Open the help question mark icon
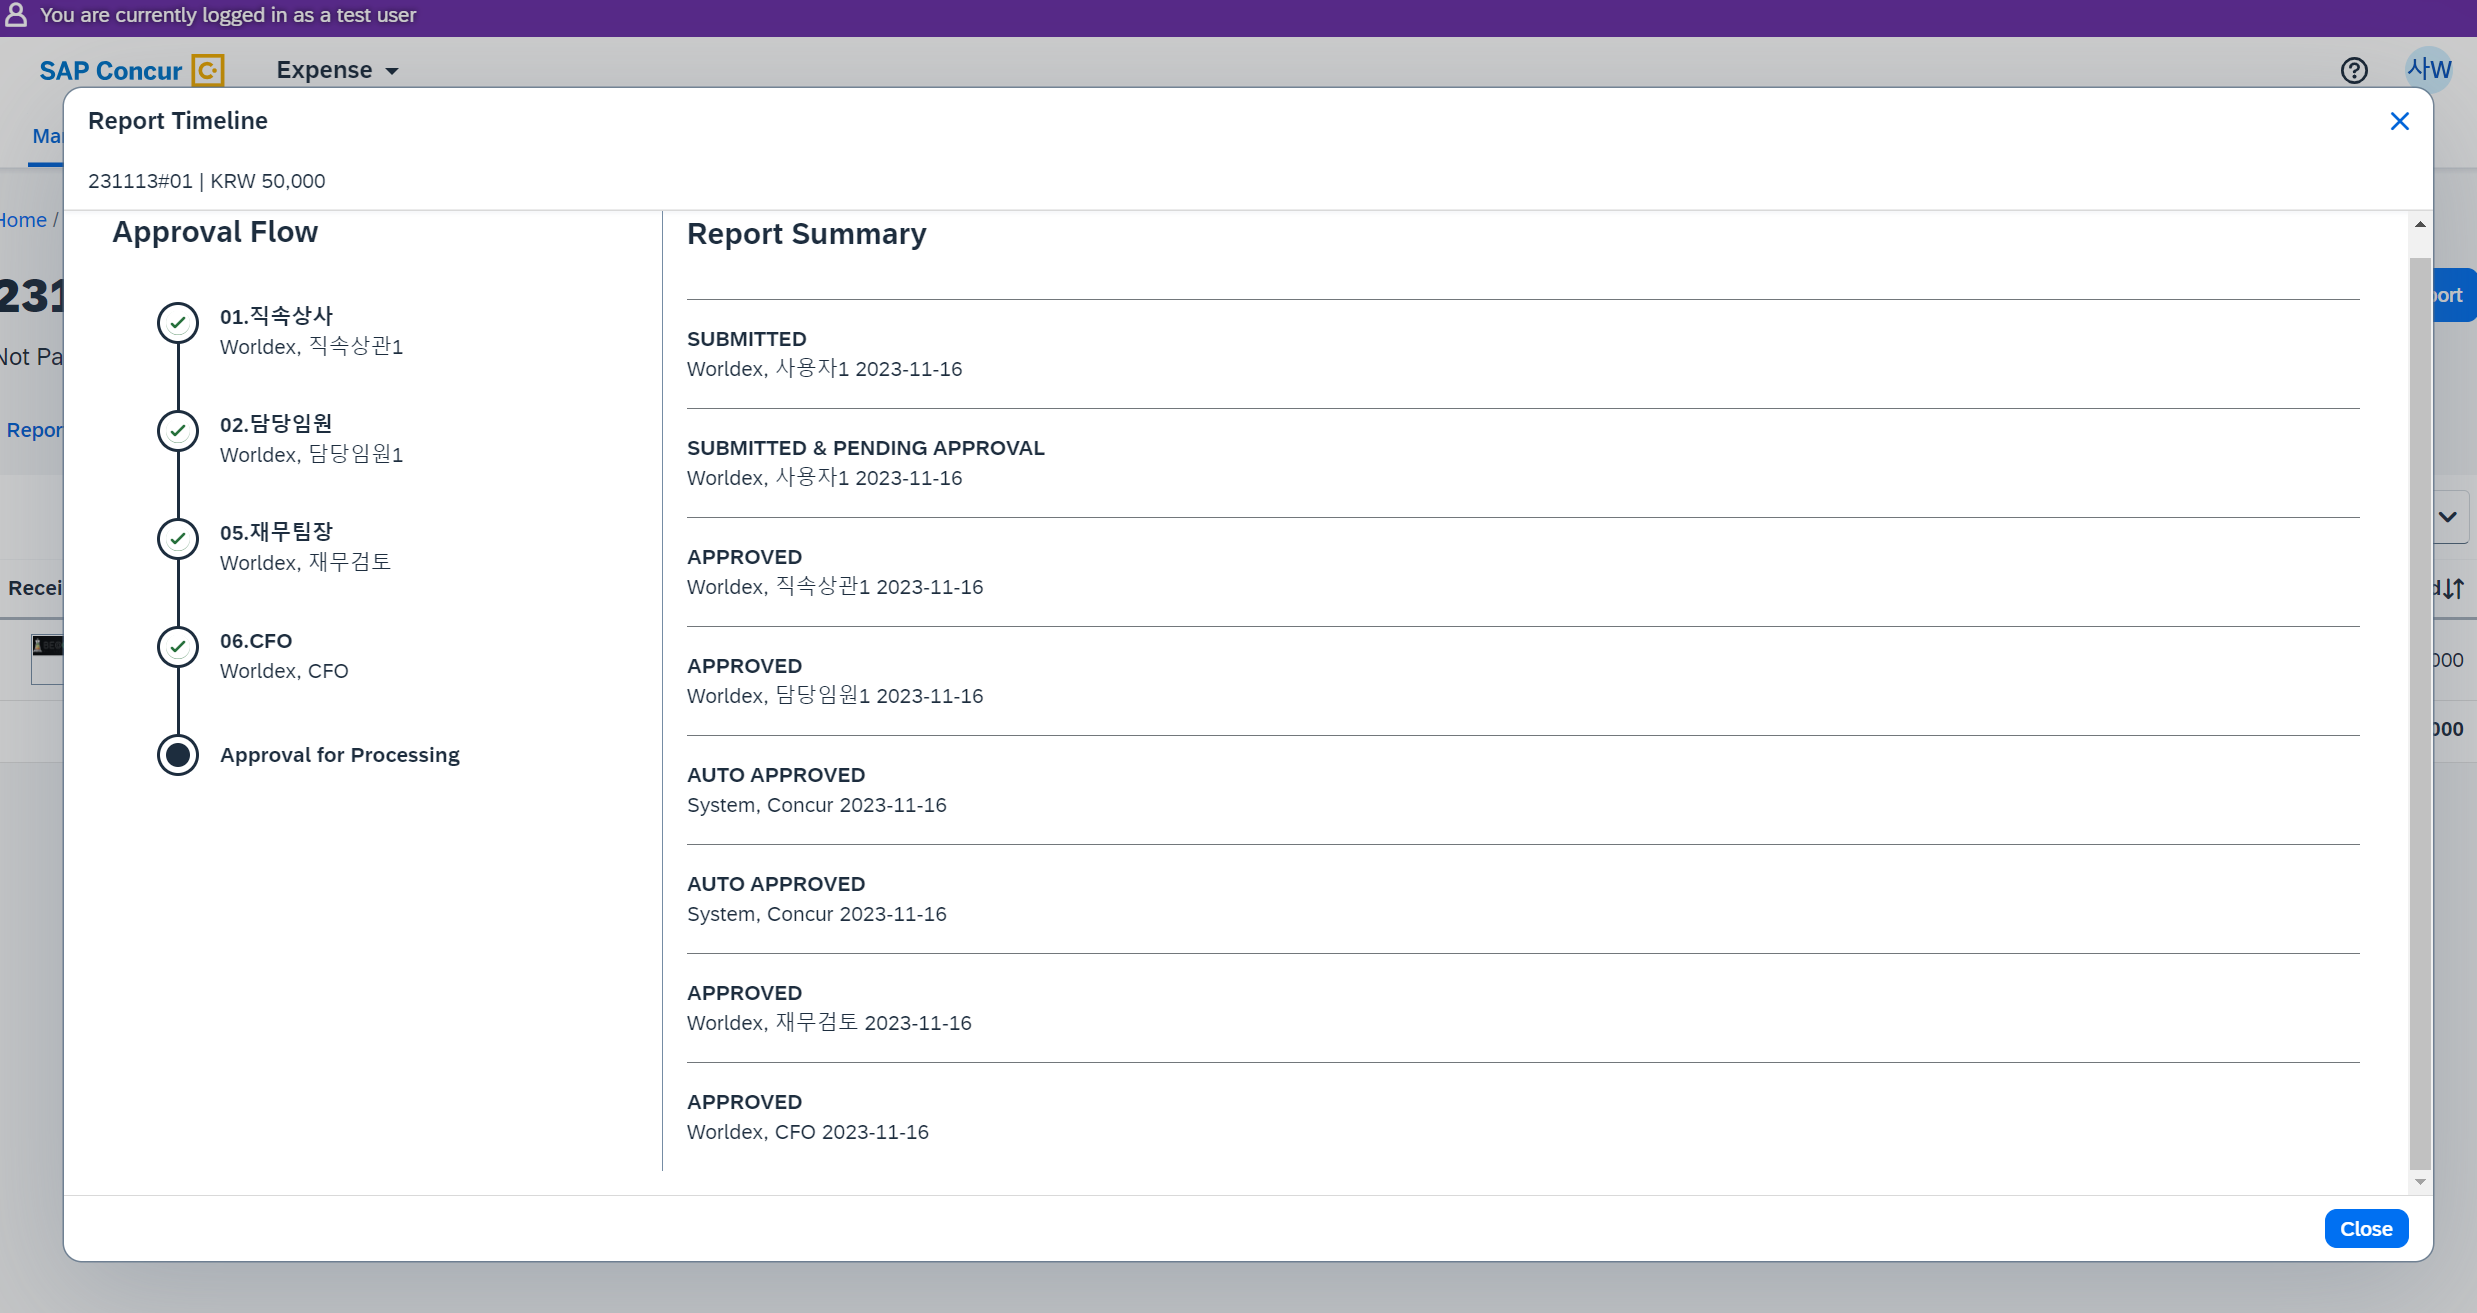The image size is (2477, 1313). point(2354,70)
